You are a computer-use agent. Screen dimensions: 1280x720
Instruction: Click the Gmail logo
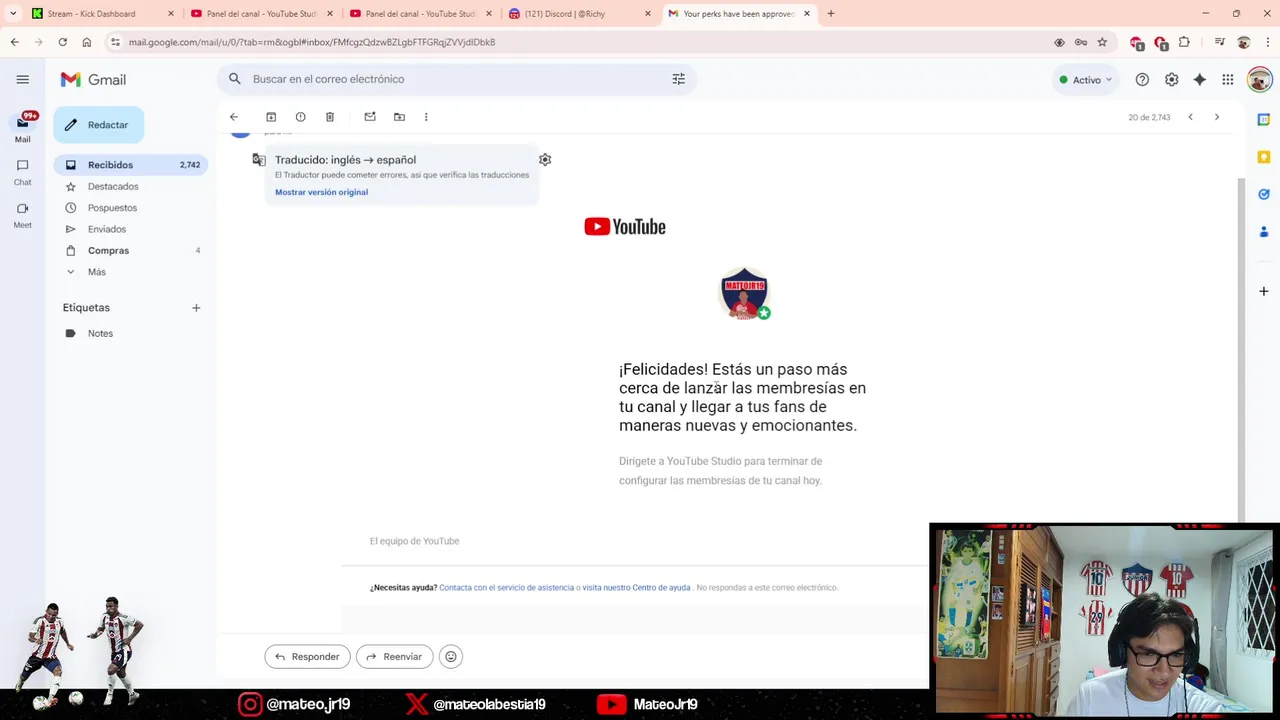[93, 79]
